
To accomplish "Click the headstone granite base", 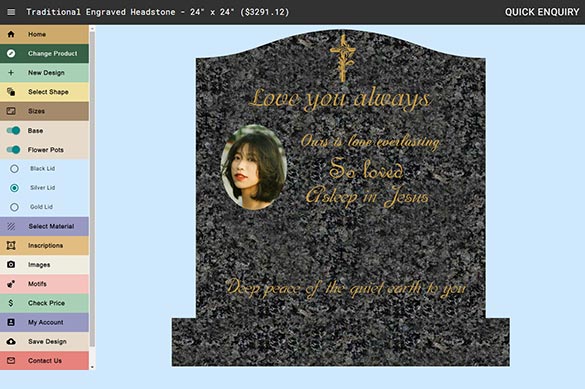I will (341, 342).
